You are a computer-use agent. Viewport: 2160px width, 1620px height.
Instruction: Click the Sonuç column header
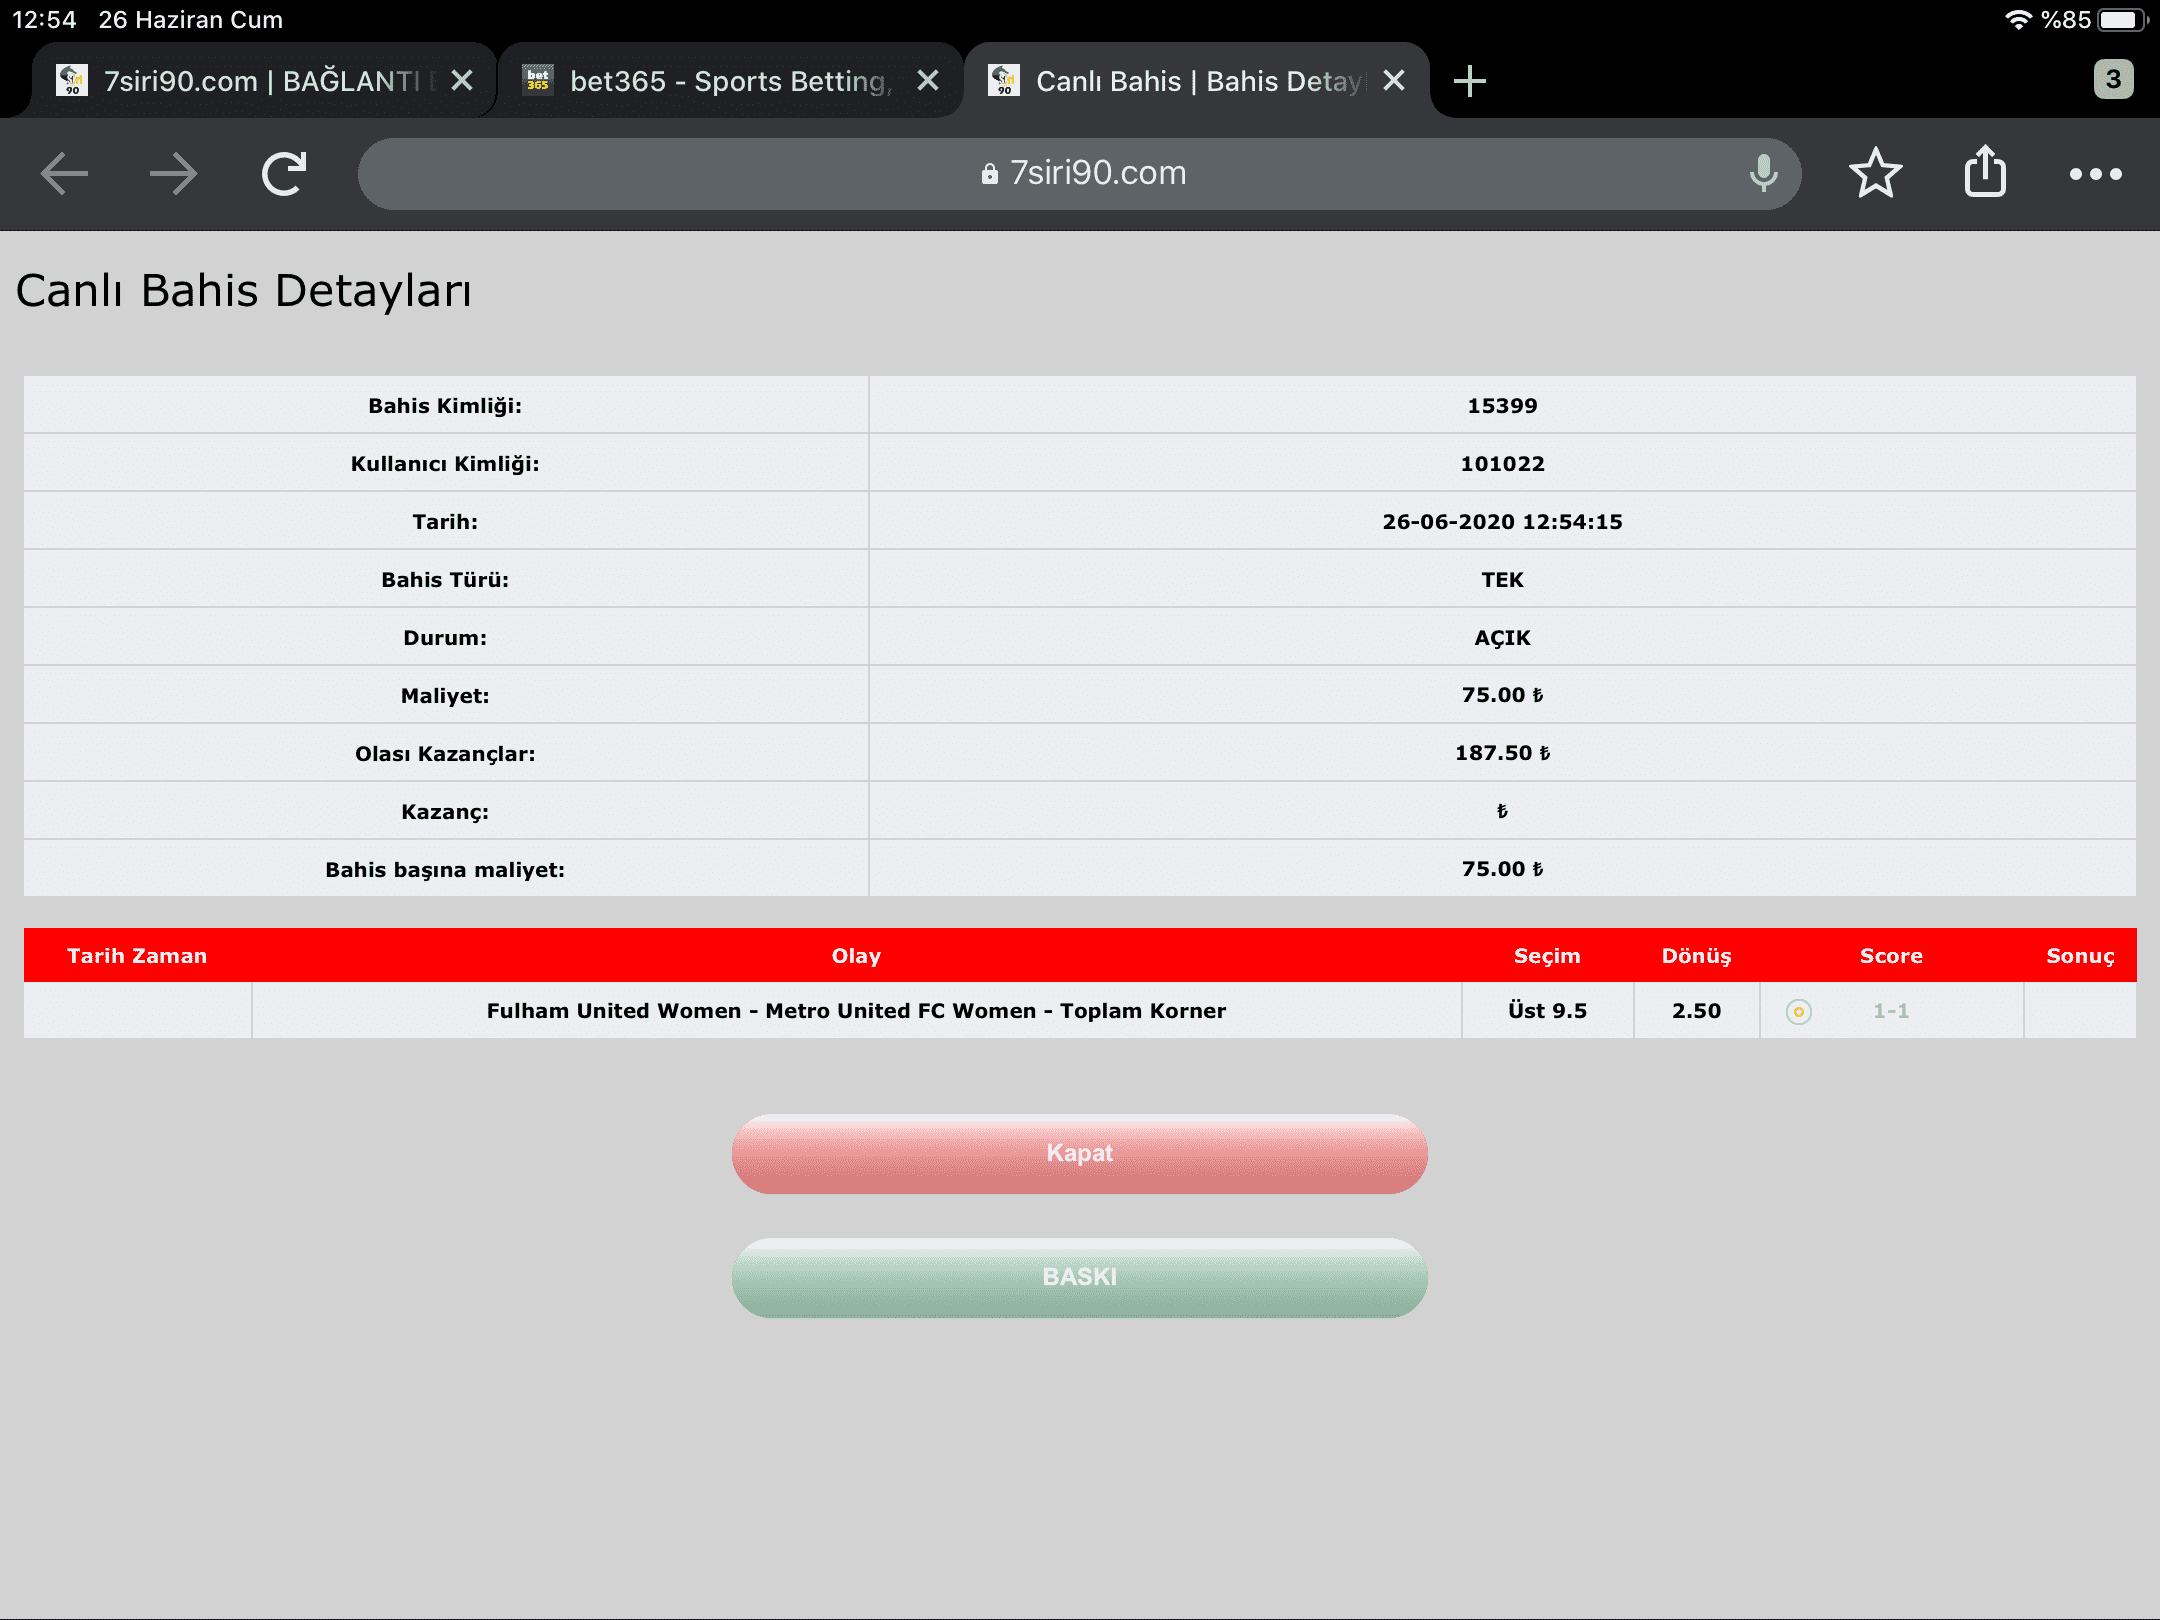click(x=2080, y=956)
